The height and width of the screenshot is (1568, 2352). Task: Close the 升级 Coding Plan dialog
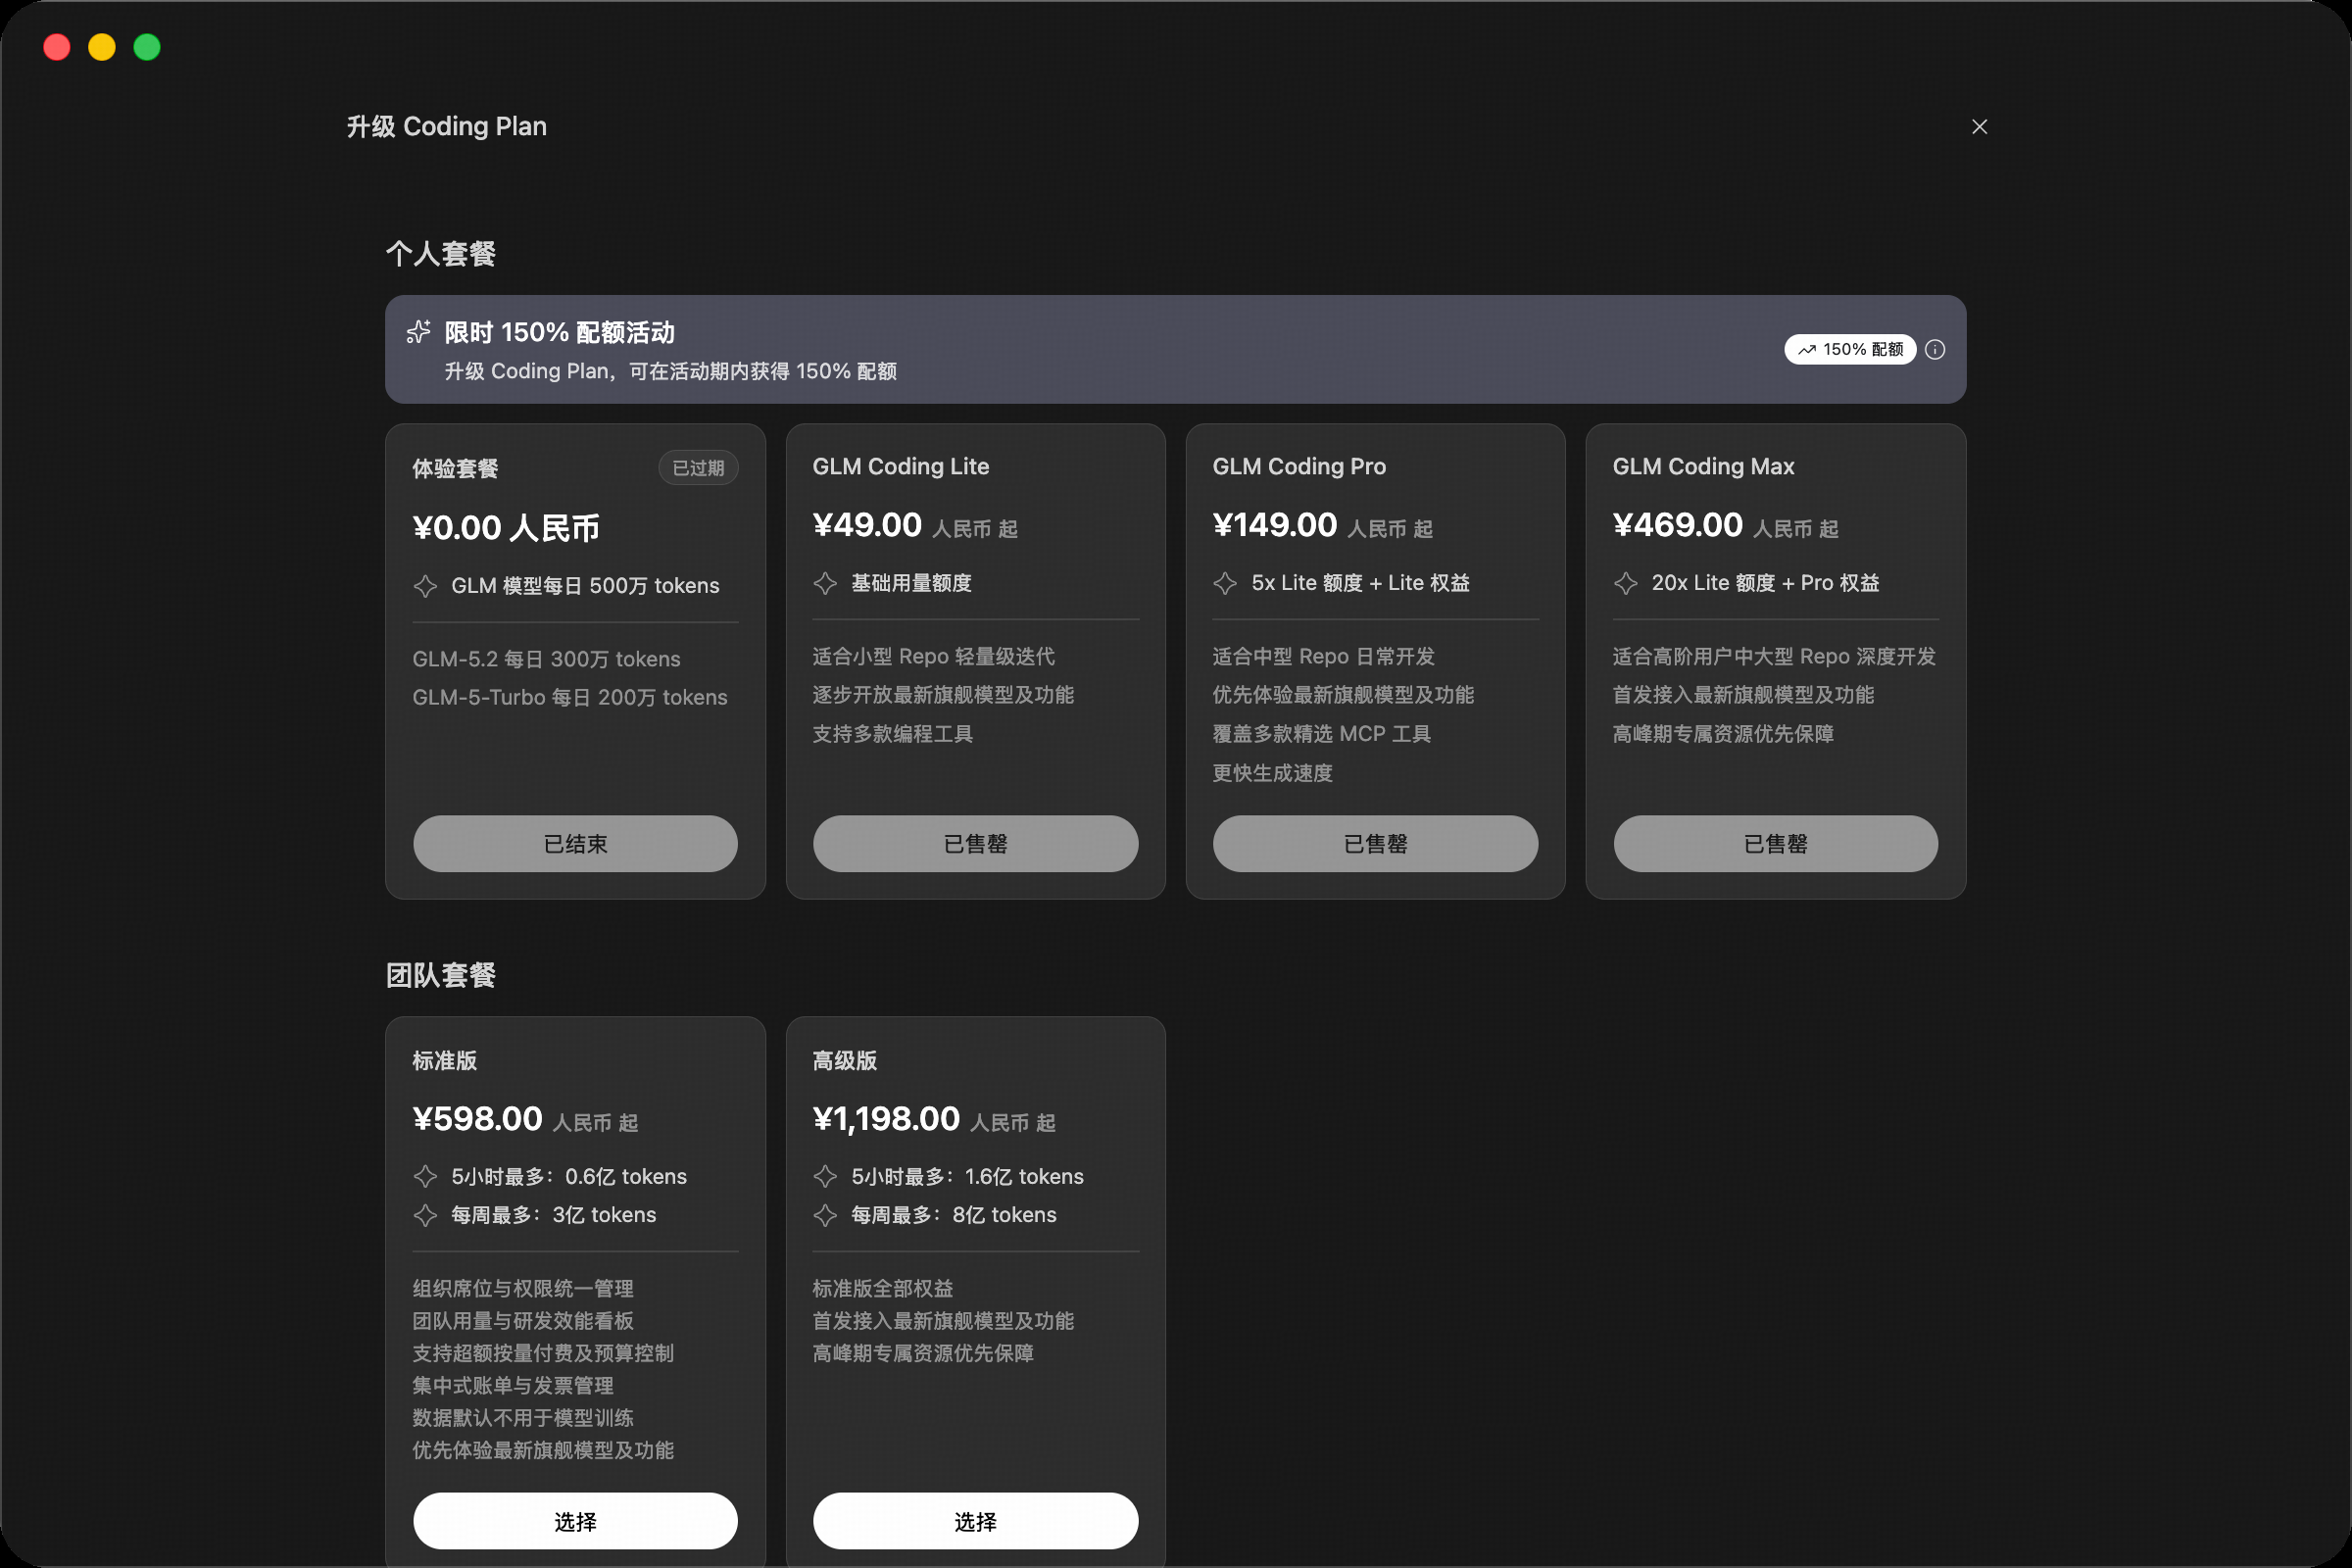tap(1979, 127)
